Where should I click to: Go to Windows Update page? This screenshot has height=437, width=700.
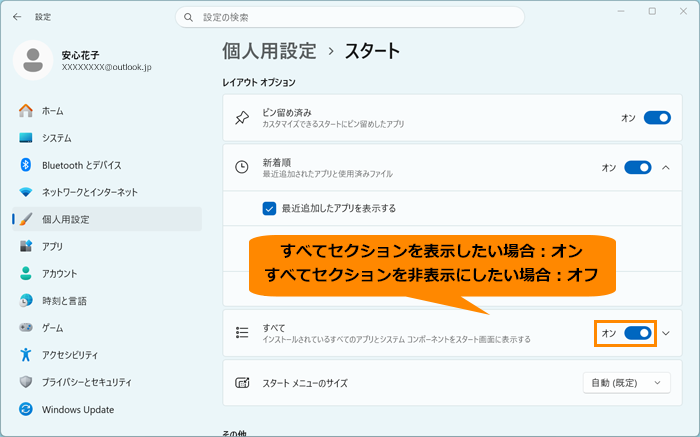107,409
